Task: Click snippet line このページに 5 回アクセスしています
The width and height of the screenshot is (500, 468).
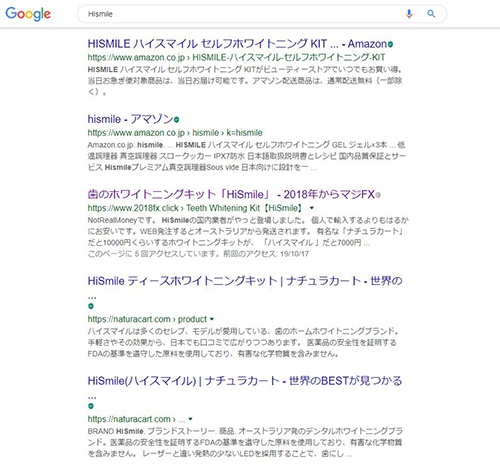Action: pyautogui.click(x=198, y=254)
